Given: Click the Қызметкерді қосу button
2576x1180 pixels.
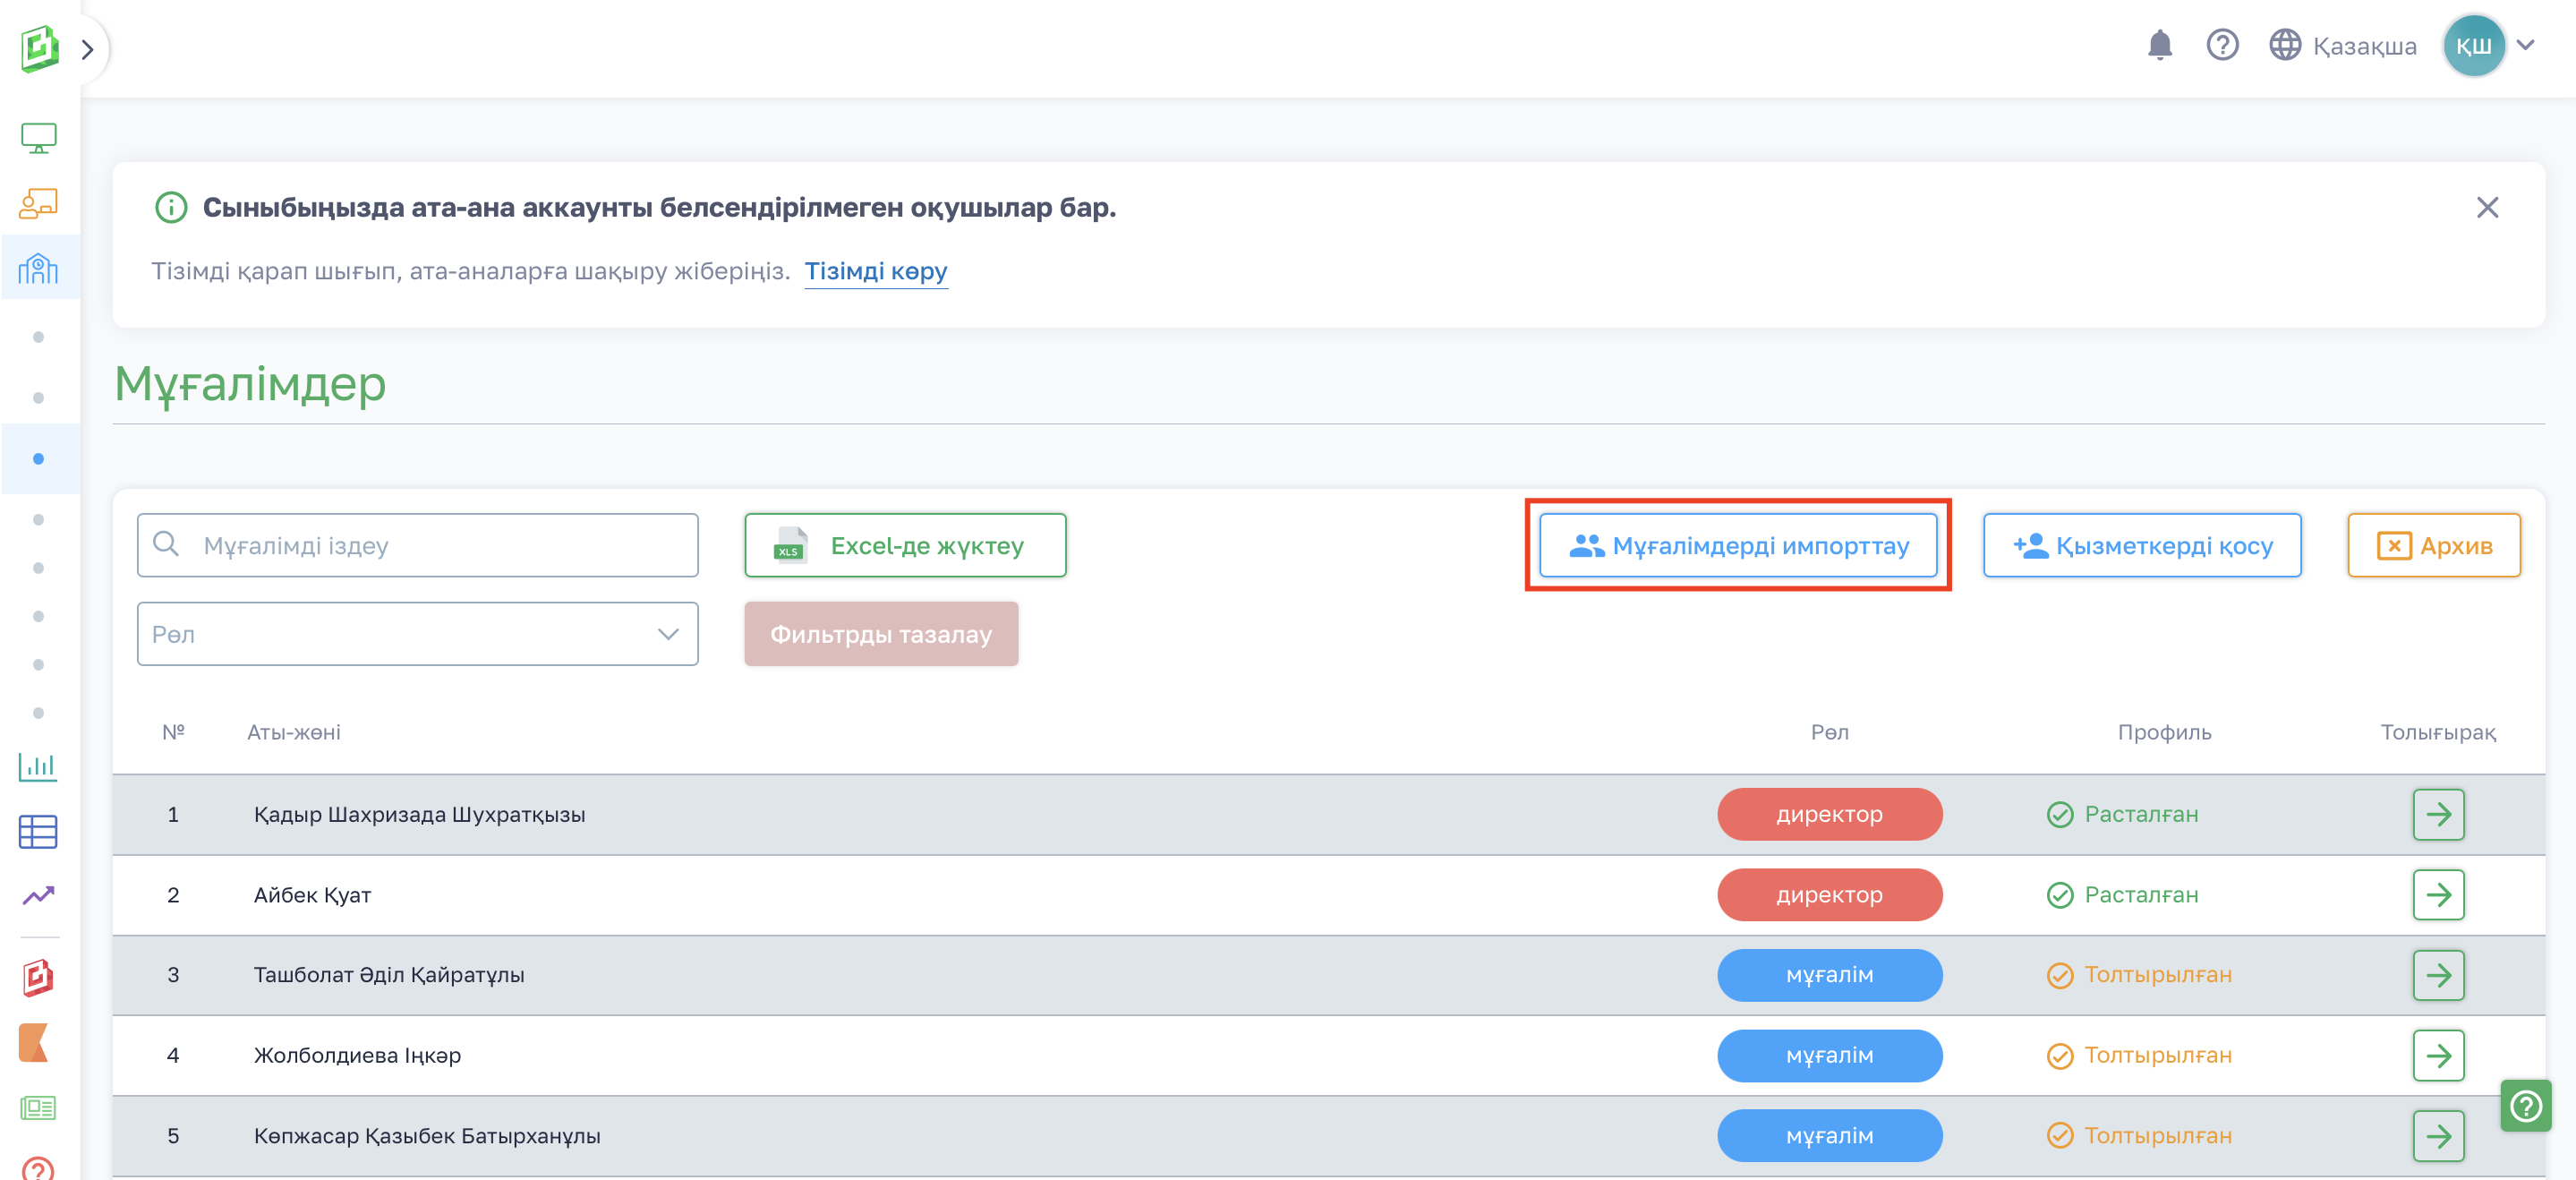Looking at the screenshot, I should (x=2141, y=546).
